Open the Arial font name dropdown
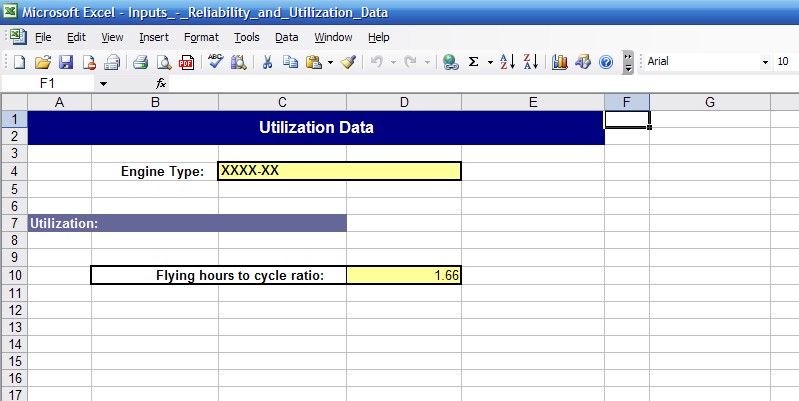799x401 pixels. tap(765, 62)
